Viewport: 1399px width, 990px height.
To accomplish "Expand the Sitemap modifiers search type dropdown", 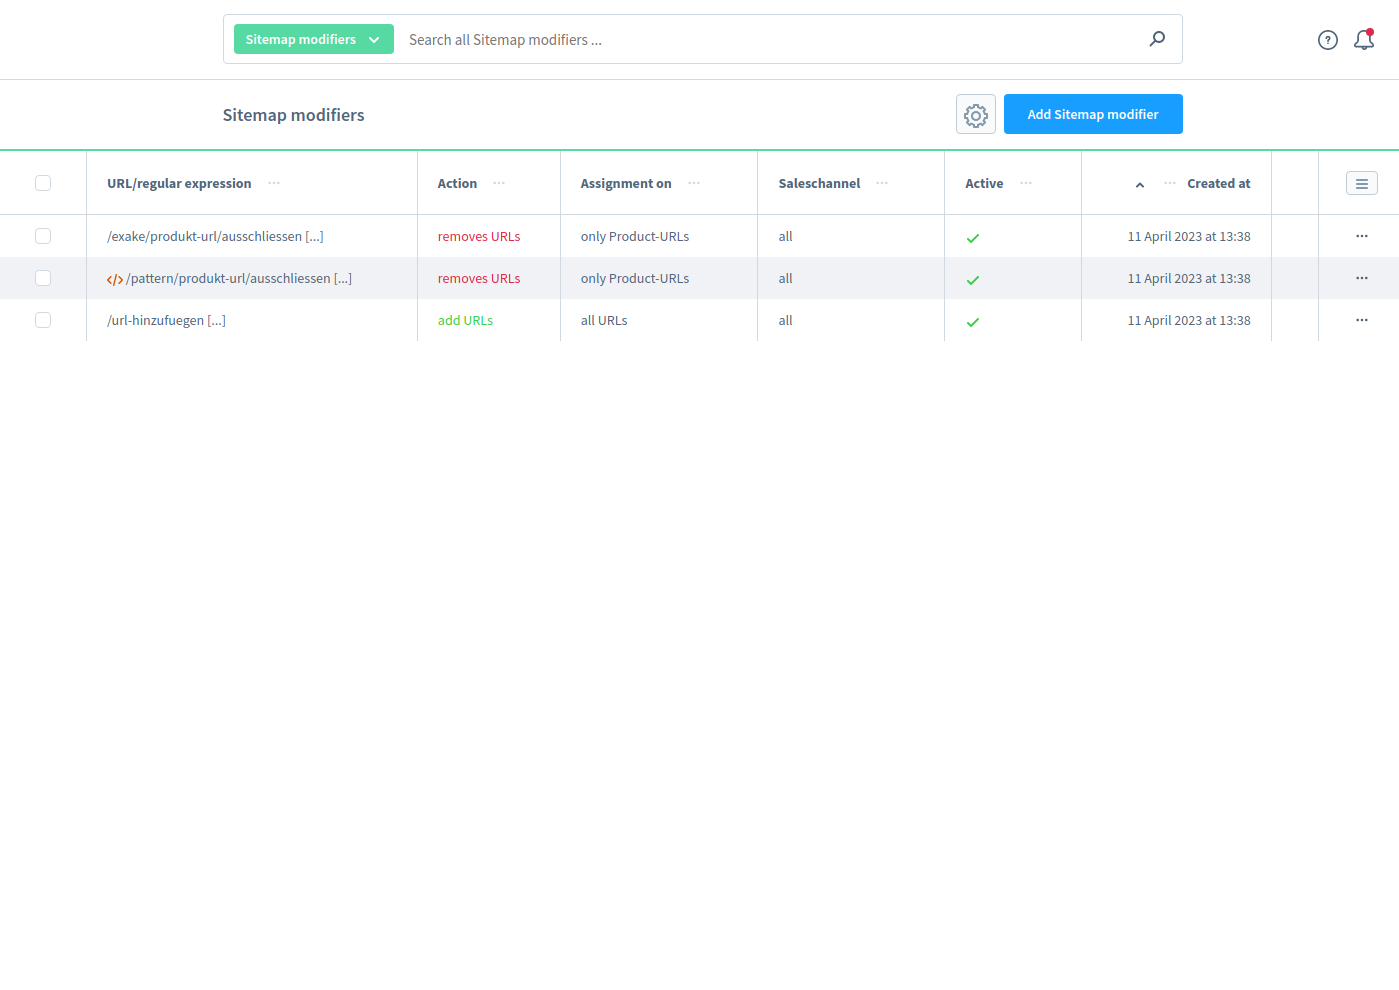I will pos(314,39).
